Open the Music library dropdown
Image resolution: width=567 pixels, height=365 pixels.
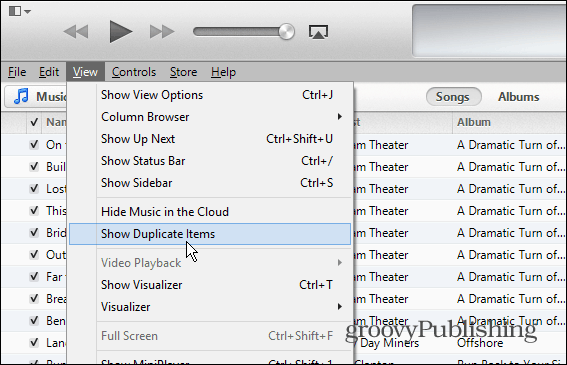[x=36, y=97]
